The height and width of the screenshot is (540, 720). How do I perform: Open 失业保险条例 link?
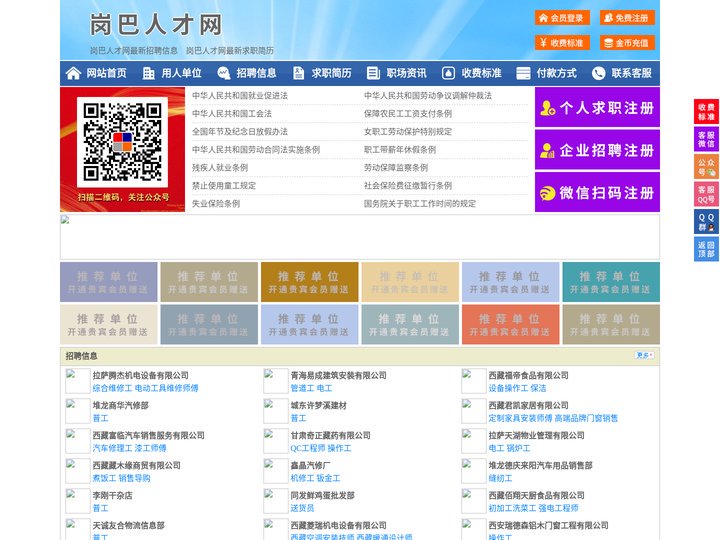pos(216,203)
